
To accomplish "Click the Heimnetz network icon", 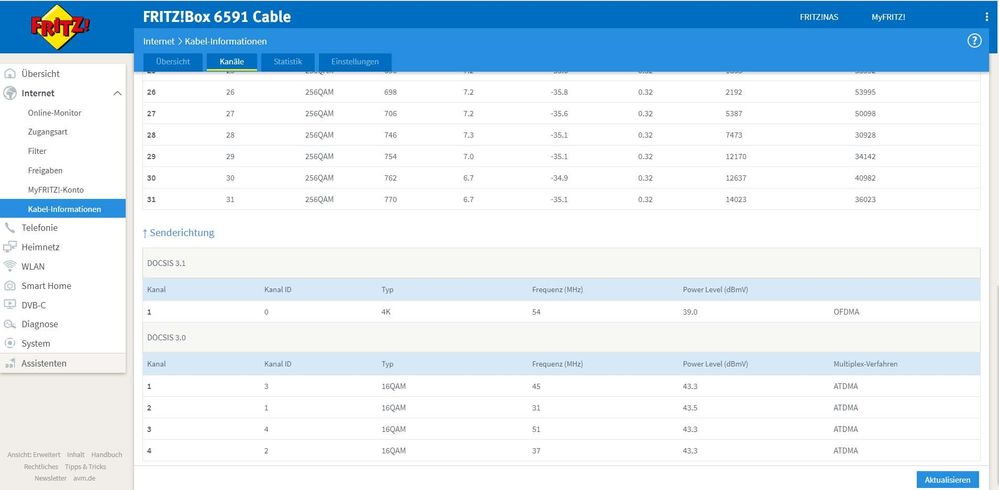I will coord(11,247).
